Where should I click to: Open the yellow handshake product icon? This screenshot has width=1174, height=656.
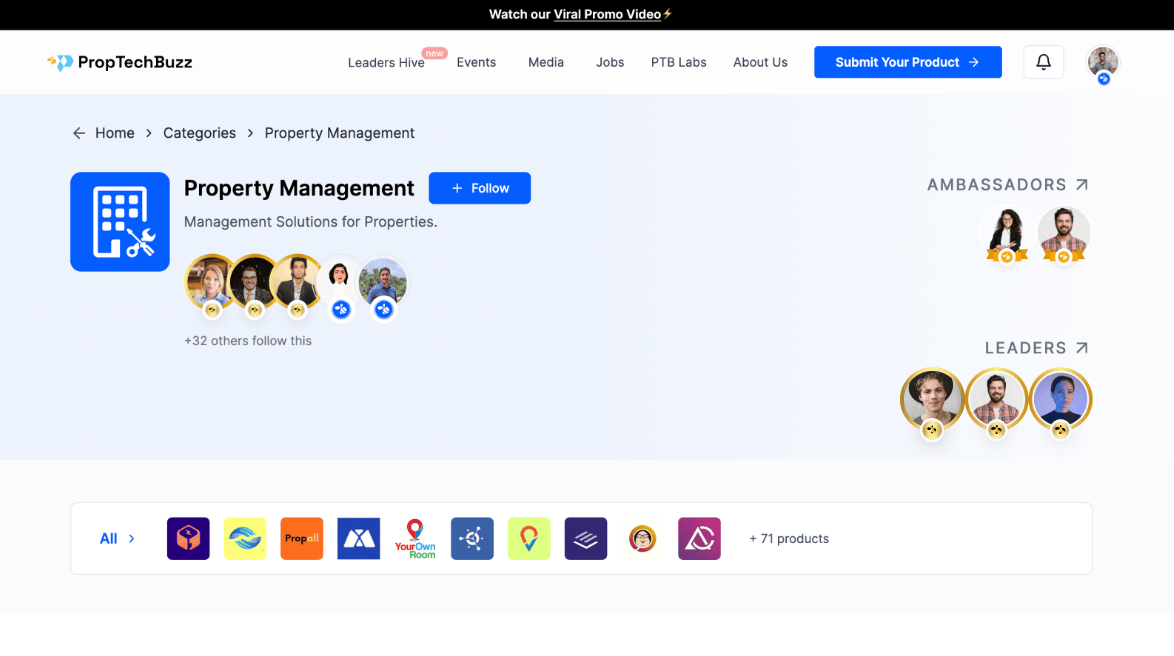coord(245,538)
